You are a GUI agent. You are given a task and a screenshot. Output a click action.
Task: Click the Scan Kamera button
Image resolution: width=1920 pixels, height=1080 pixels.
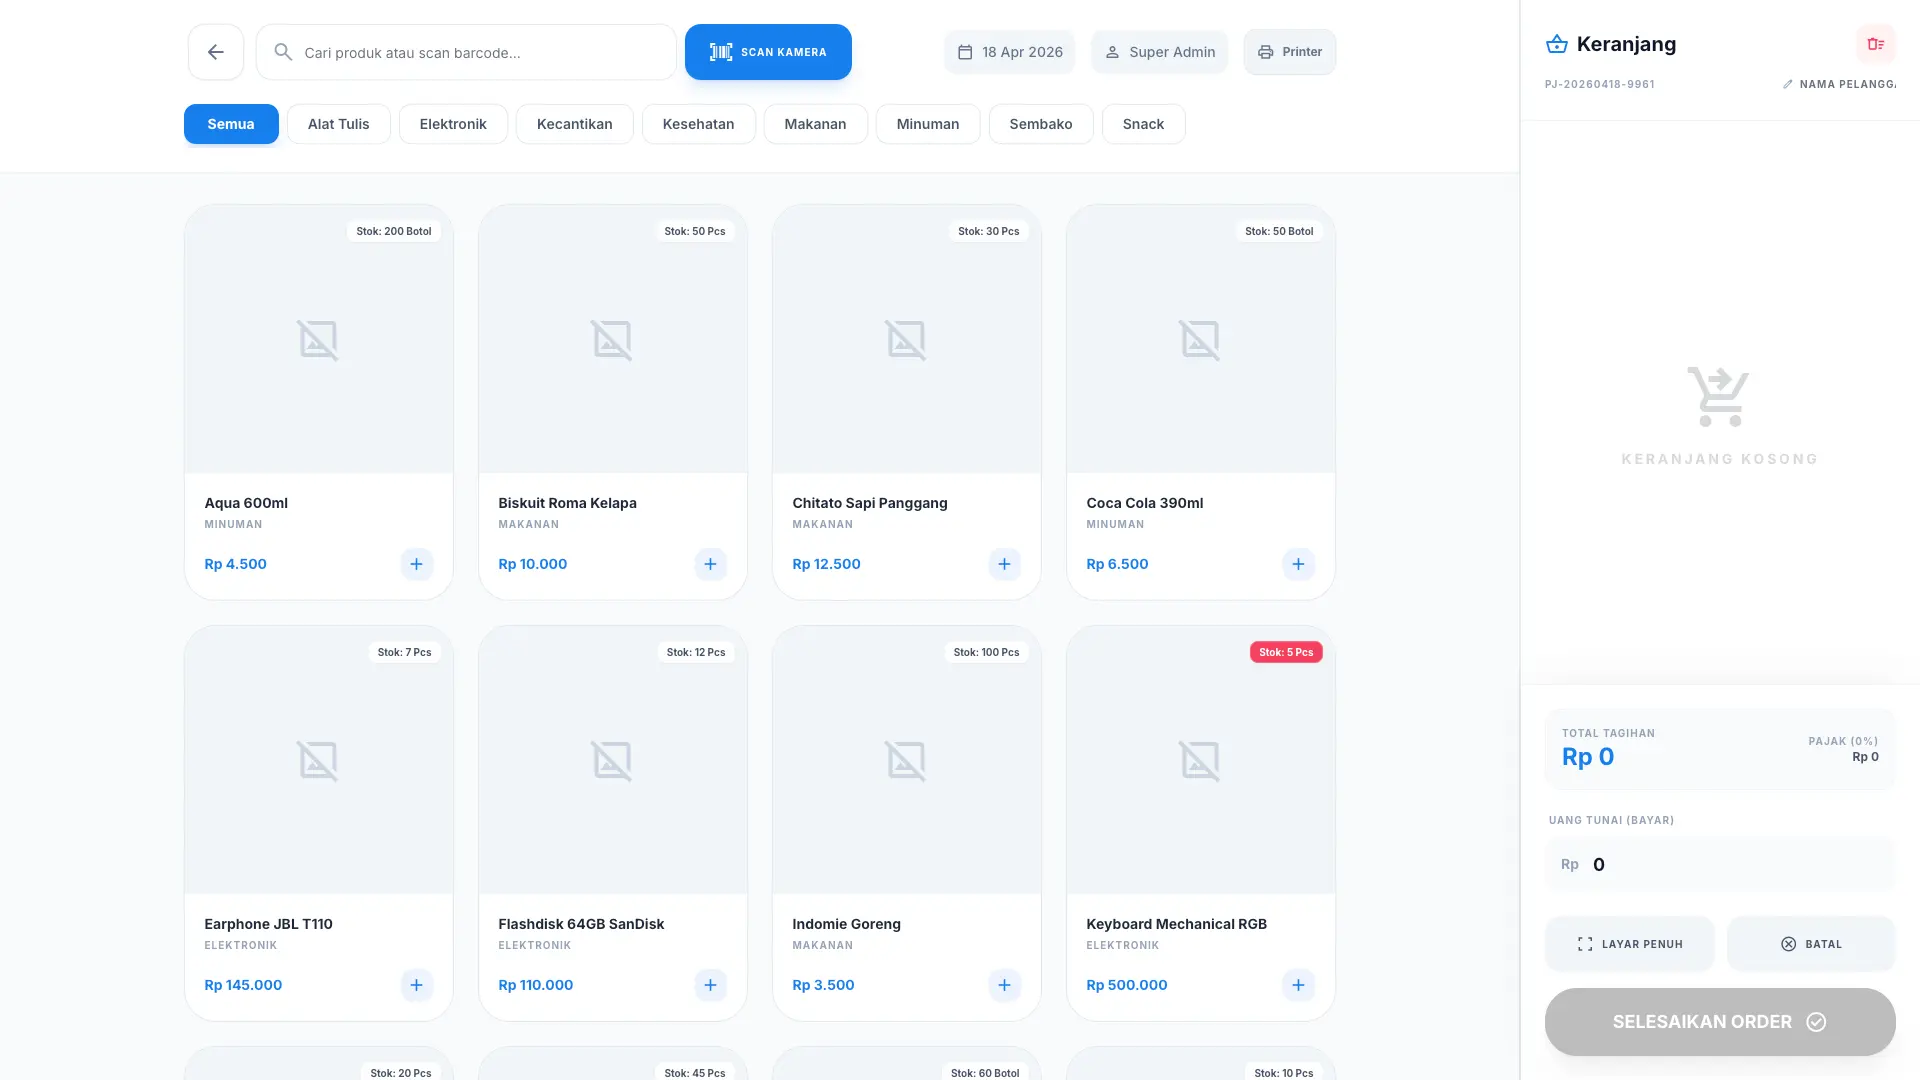768,52
